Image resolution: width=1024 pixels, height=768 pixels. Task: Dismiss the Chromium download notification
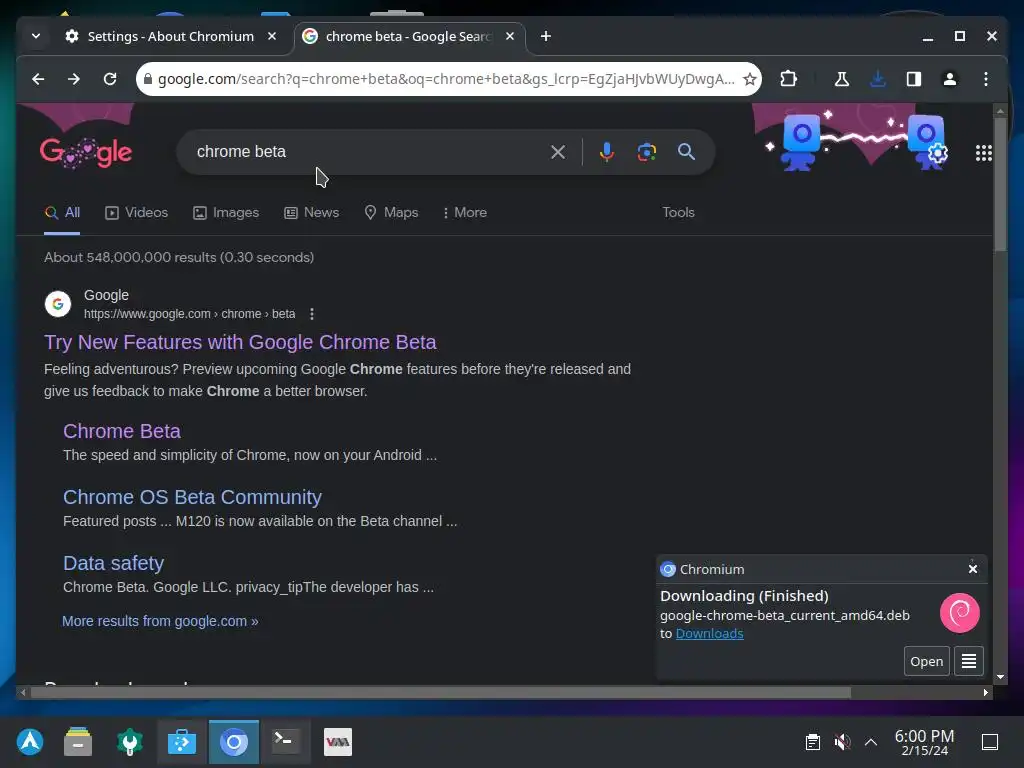tap(972, 569)
